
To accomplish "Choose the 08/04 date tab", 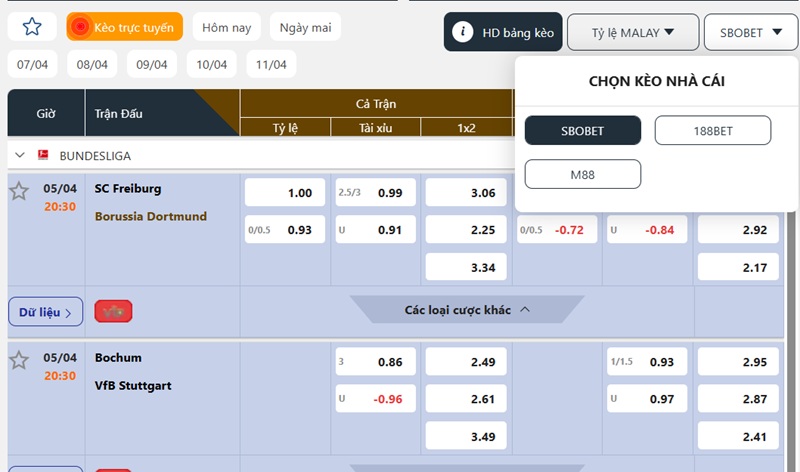I will [92, 64].
